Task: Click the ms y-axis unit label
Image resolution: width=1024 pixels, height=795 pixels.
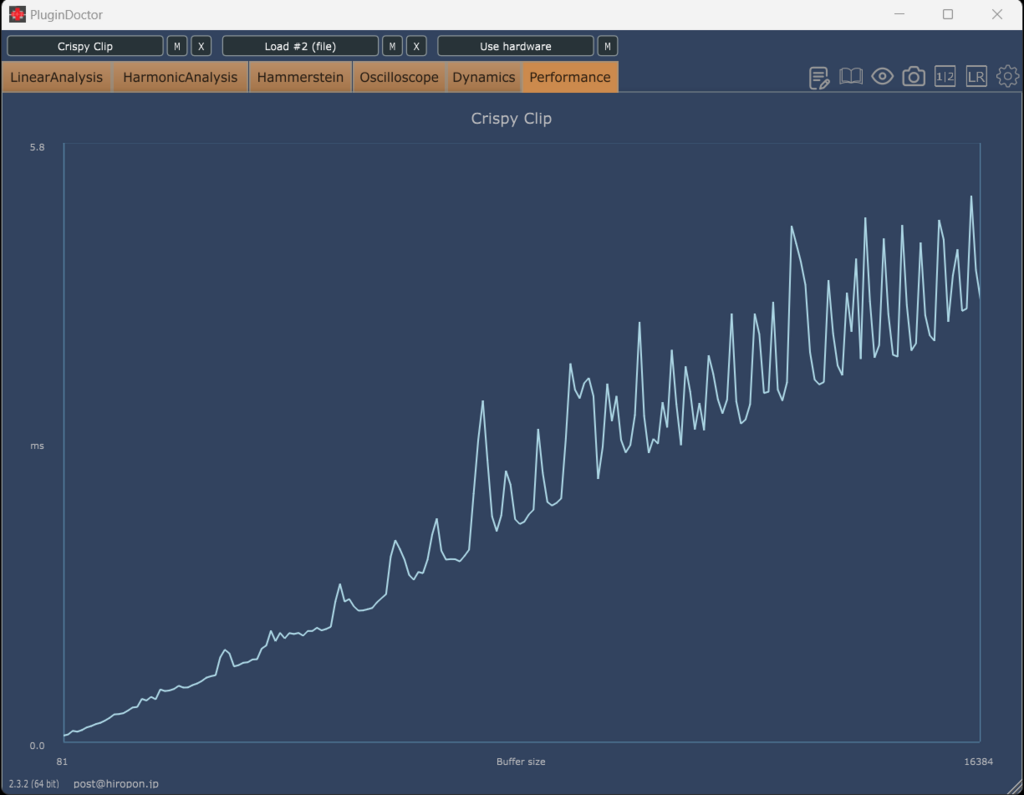Action: [37, 446]
